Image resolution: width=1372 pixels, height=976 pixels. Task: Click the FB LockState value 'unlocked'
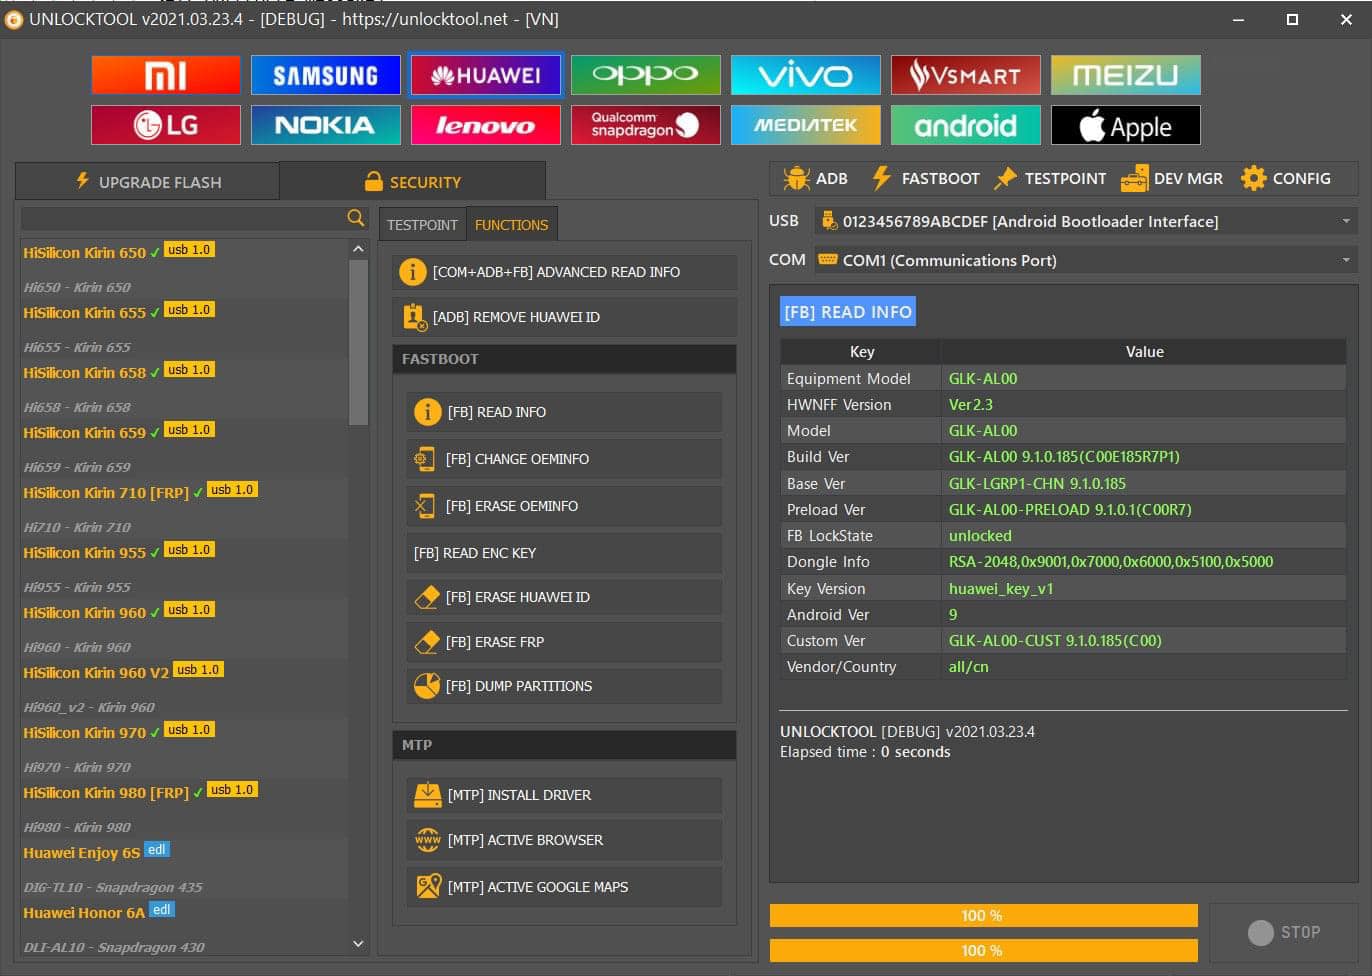tap(980, 536)
